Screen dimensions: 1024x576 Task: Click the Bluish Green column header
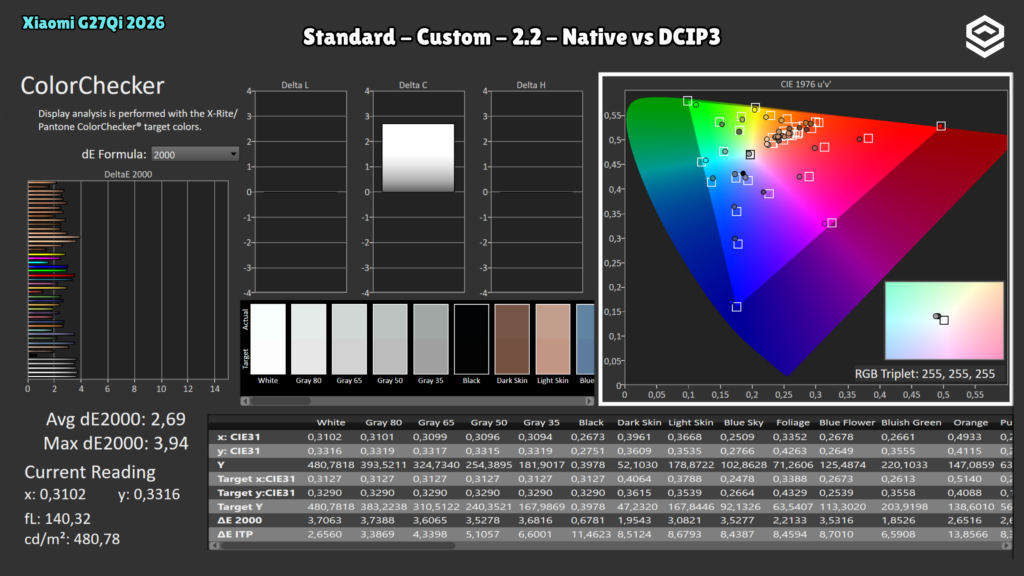(911, 423)
